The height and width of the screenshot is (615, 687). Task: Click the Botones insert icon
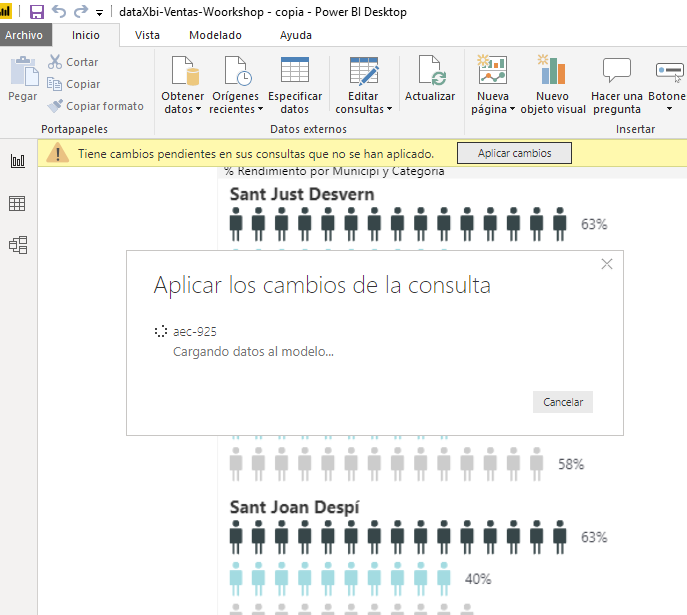click(x=669, y=71)
